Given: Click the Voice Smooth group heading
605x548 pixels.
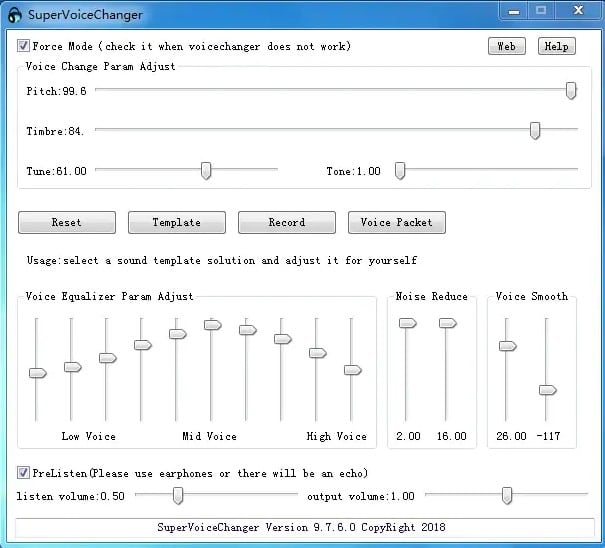Looking at the screenshot, I should pyautogui.click(x=532, y=296).
